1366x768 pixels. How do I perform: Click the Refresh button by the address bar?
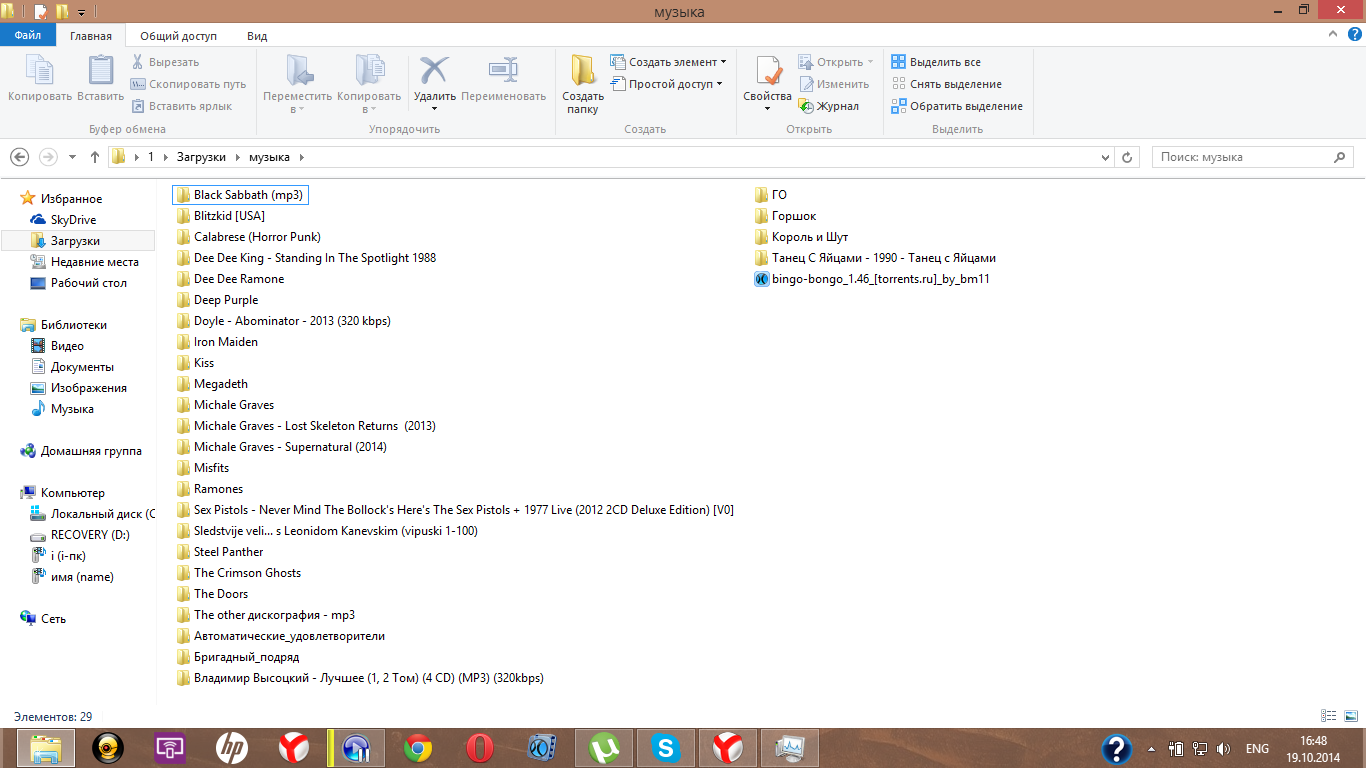click(1127, 157)
